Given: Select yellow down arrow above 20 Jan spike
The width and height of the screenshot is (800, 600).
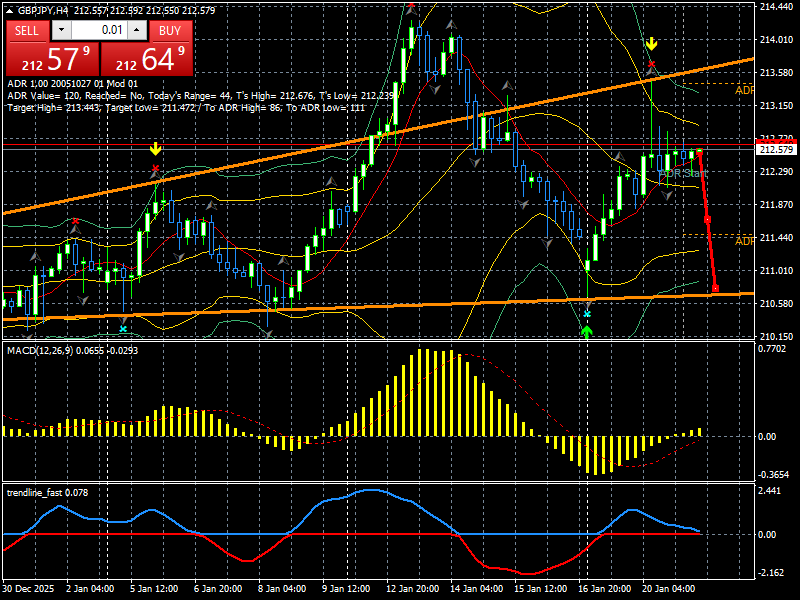Looking at the screenshot, I should pyautogui.click(x=651, y=44).
